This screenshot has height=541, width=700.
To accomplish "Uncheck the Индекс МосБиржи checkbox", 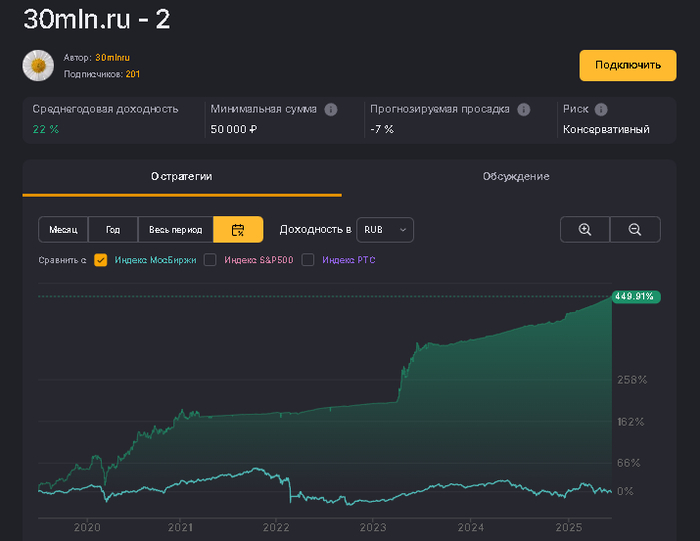I will 101,260.
